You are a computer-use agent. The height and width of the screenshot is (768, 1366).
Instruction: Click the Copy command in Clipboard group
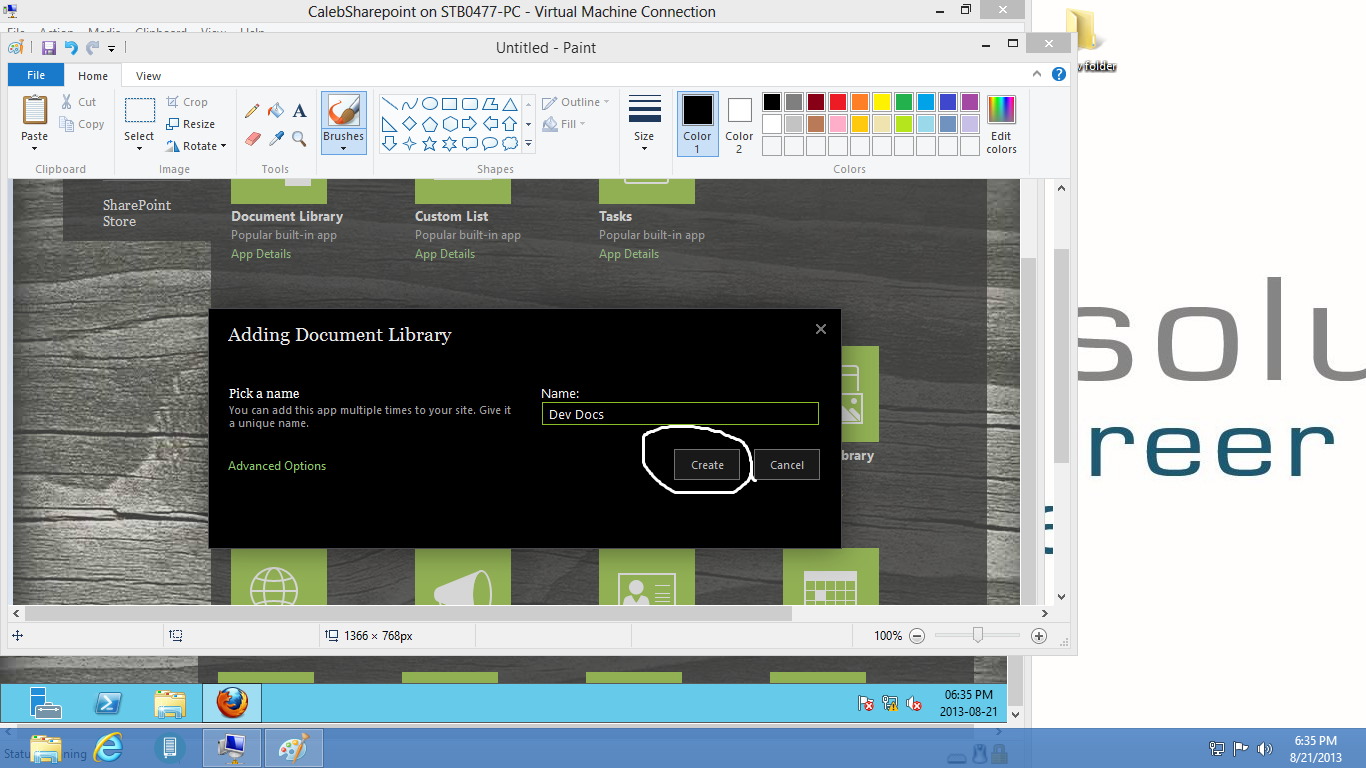82,125
